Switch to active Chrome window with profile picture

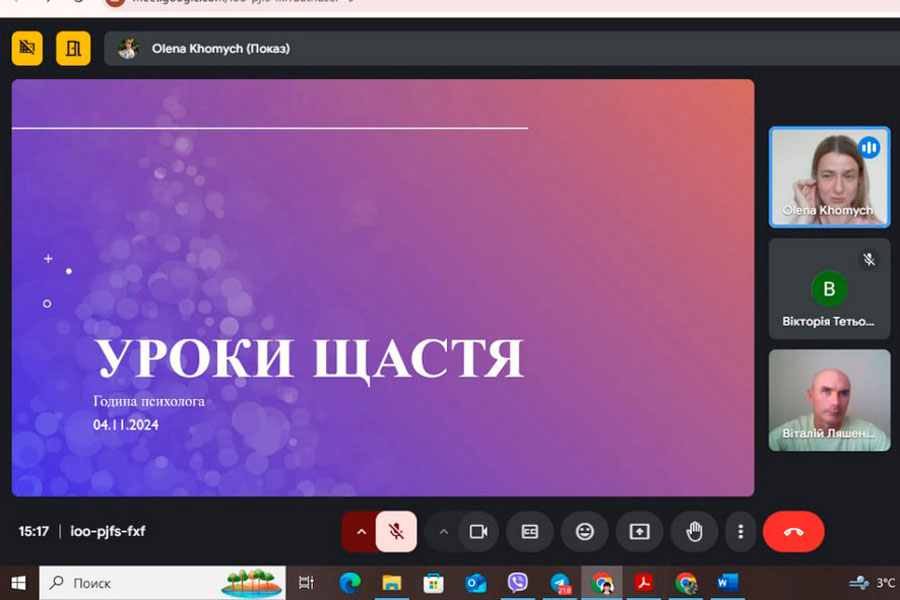[602, 583]
